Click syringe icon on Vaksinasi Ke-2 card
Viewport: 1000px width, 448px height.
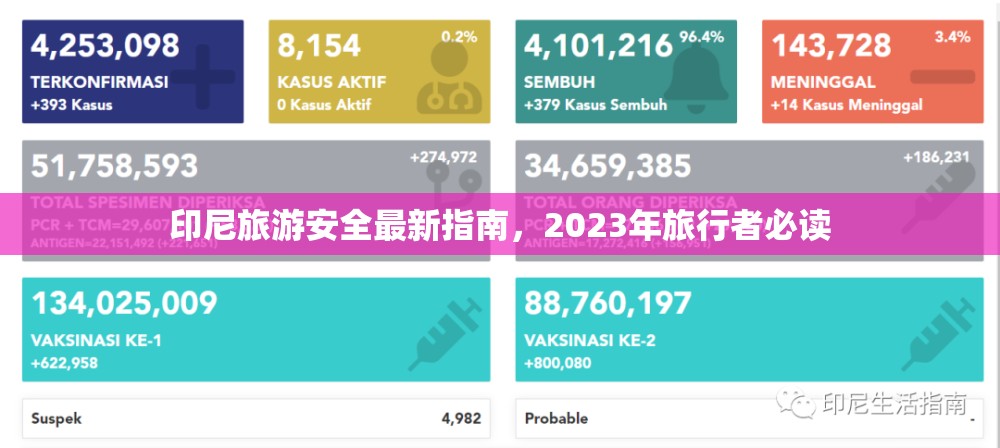click(x=939, y=334)
